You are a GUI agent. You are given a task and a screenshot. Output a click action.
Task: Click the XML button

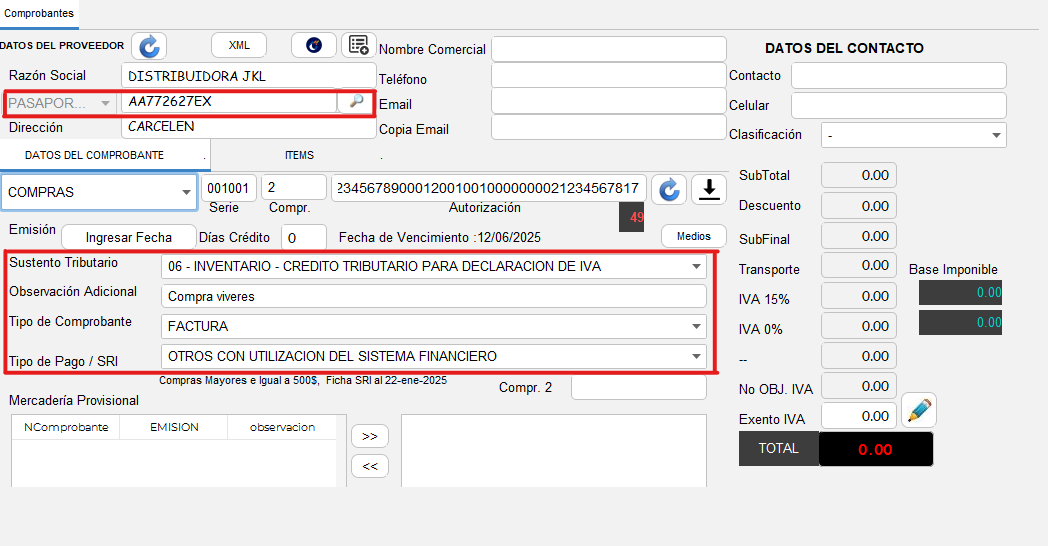[239, 45]
